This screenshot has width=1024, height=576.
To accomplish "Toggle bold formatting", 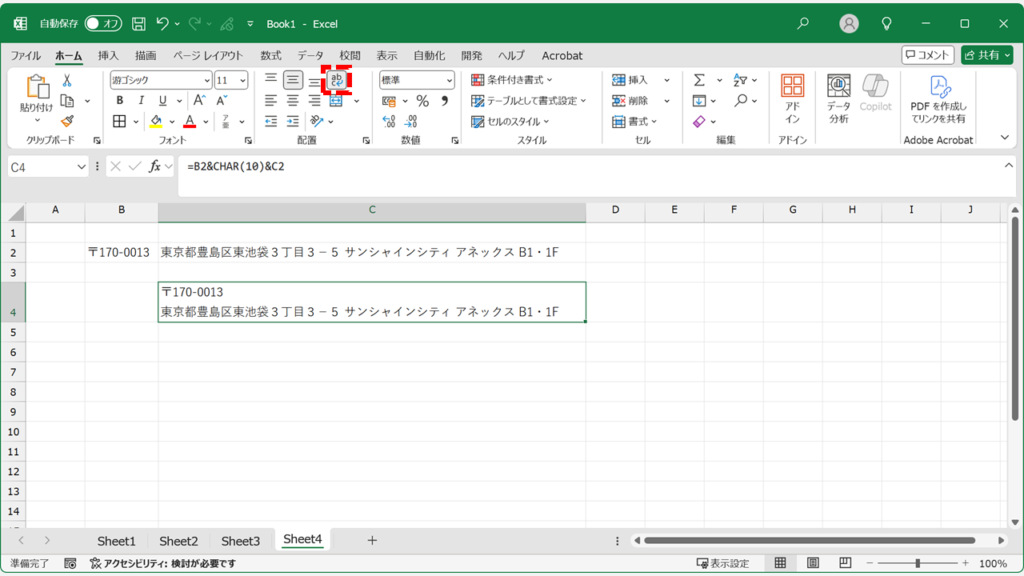I will coord(120,101).
